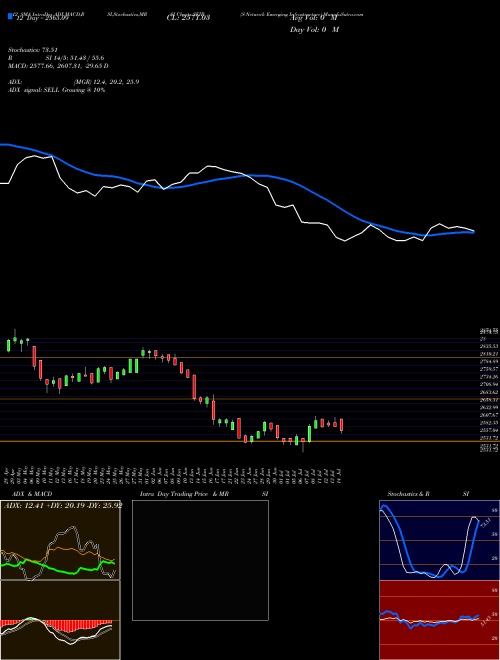Click the blue-background Stochastics chart panel

tap(439, 540)
